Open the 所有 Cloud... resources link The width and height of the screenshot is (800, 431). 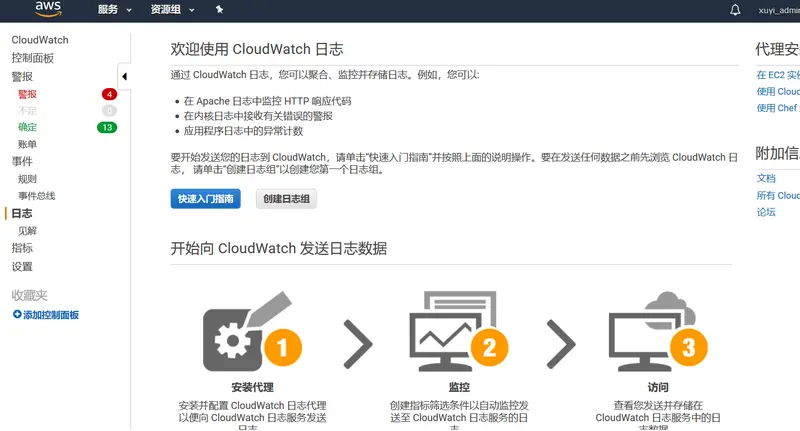(778, 195)
